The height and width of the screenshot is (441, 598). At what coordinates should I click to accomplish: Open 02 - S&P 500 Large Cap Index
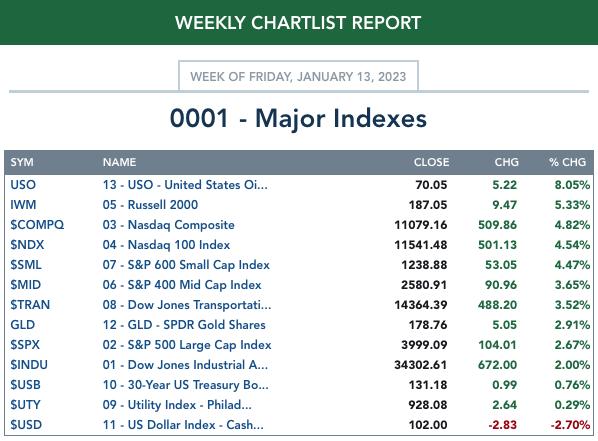pos(187,345)
